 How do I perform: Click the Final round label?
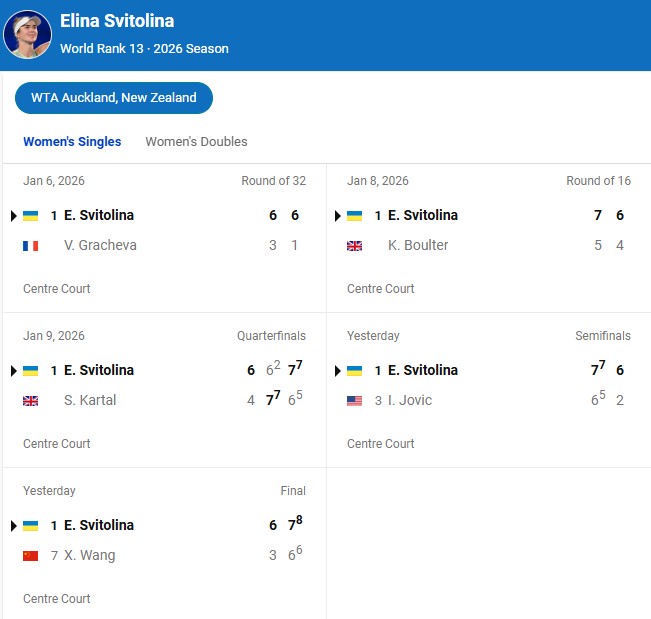pyautogui.click(x=293, y=491)
